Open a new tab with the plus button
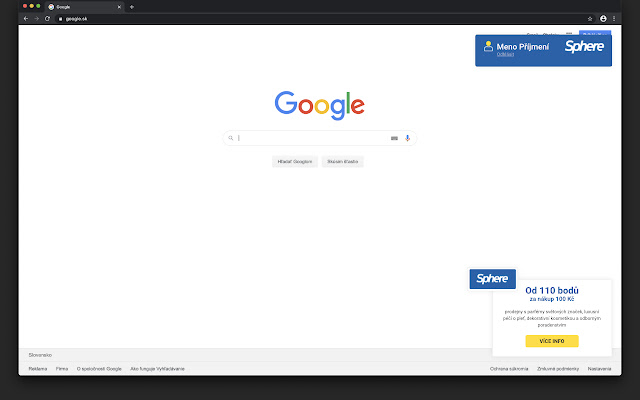This screenshot has height=400, width=640. pos(131,7)
